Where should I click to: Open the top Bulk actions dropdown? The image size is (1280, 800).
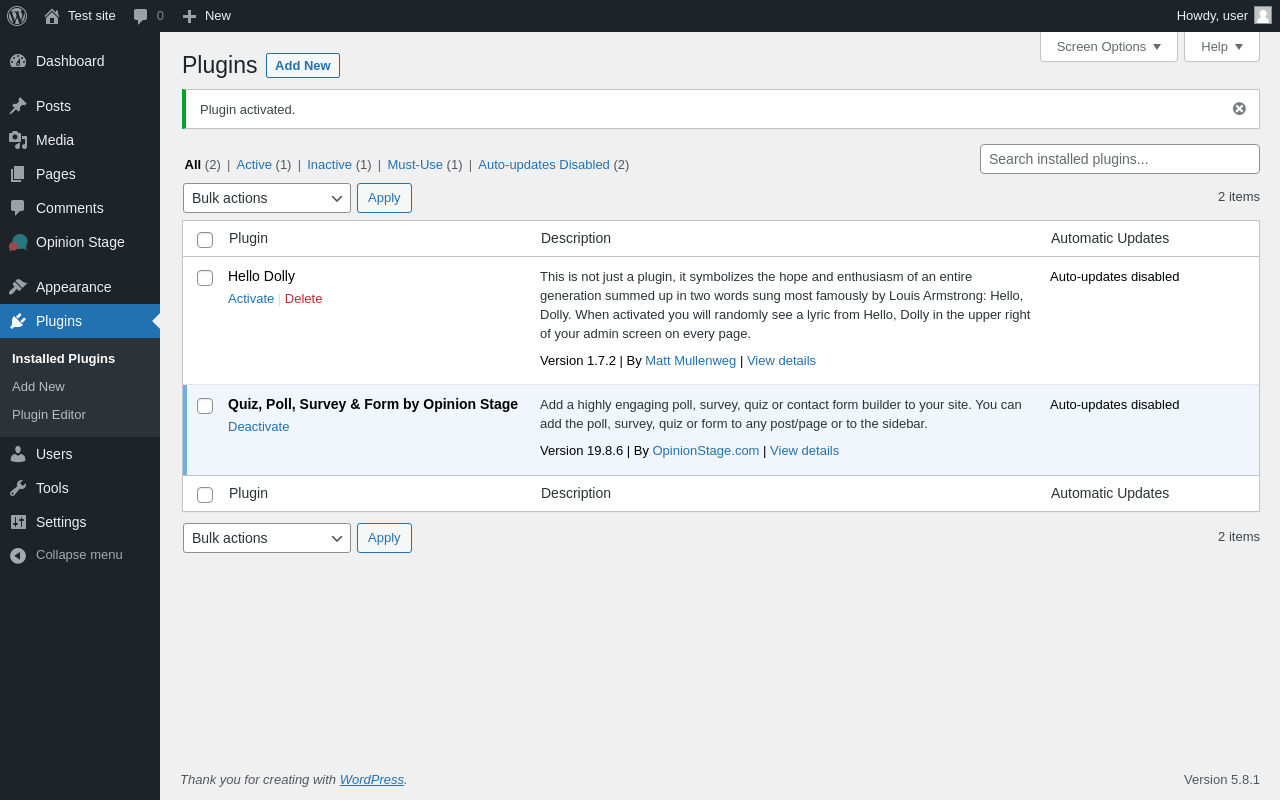[x=267, y=198]
